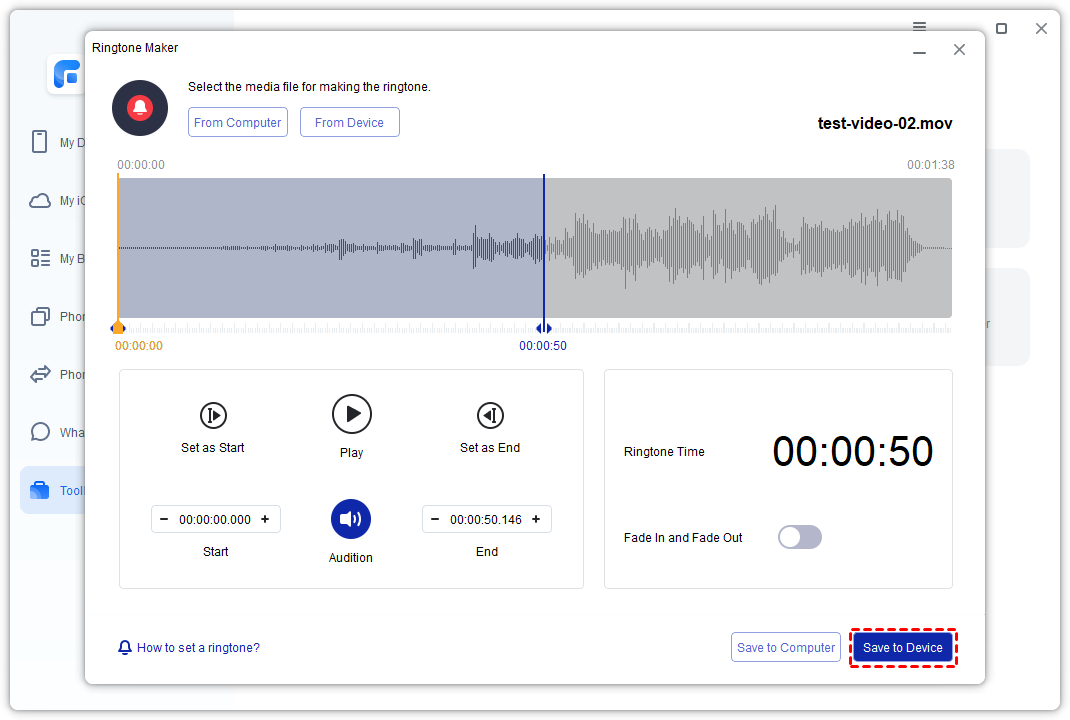Choose From Computer media source
The image size is (1070, 720).
tap(238, 122)
